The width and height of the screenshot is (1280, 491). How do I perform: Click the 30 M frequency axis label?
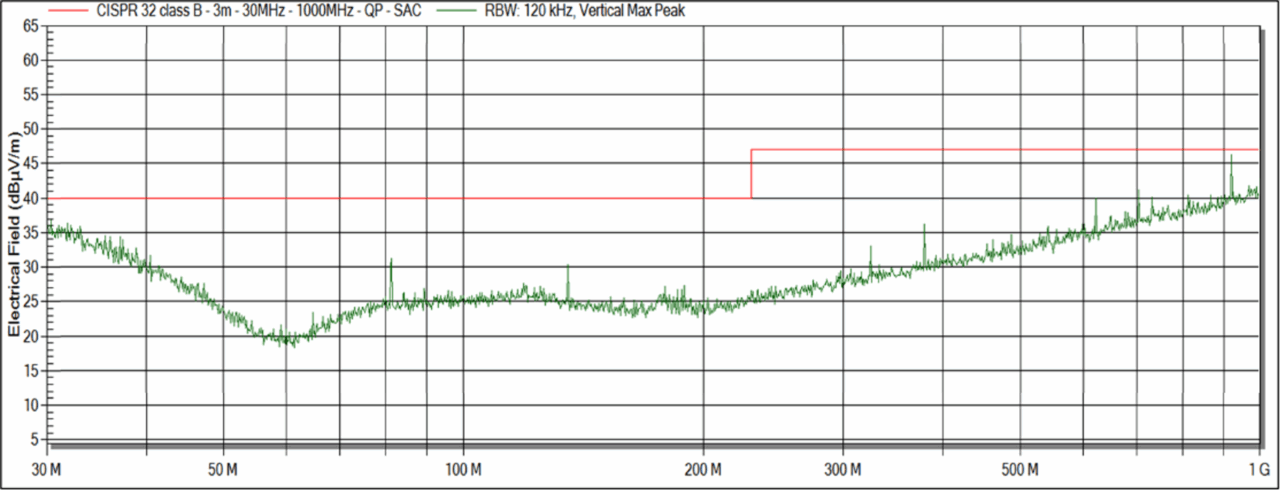47,469
